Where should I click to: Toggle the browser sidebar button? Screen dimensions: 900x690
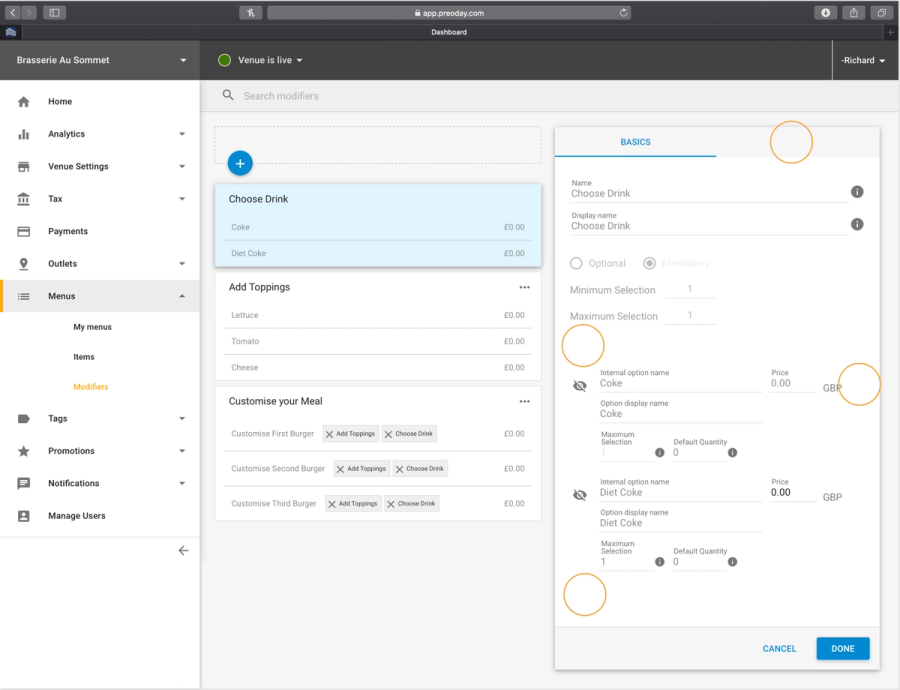pyautogui.click(x=55, y=13)
